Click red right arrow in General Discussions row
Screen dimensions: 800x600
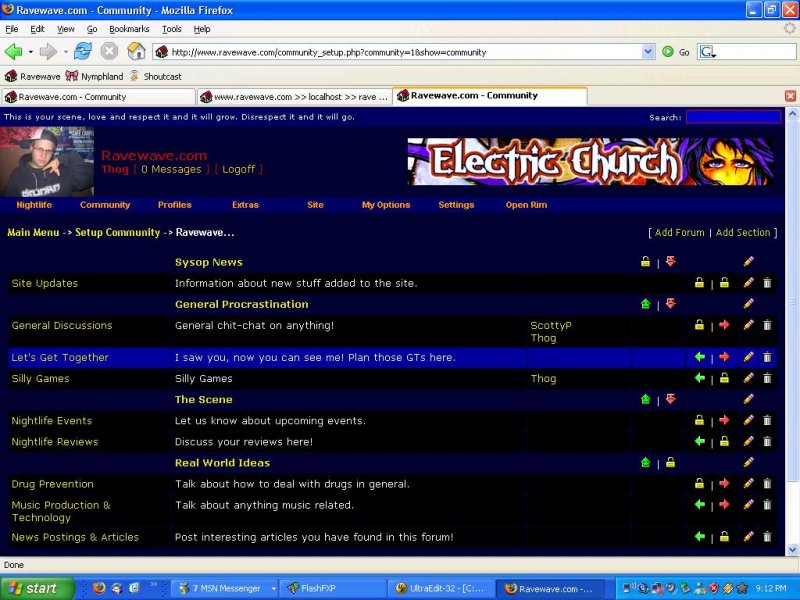724,325
